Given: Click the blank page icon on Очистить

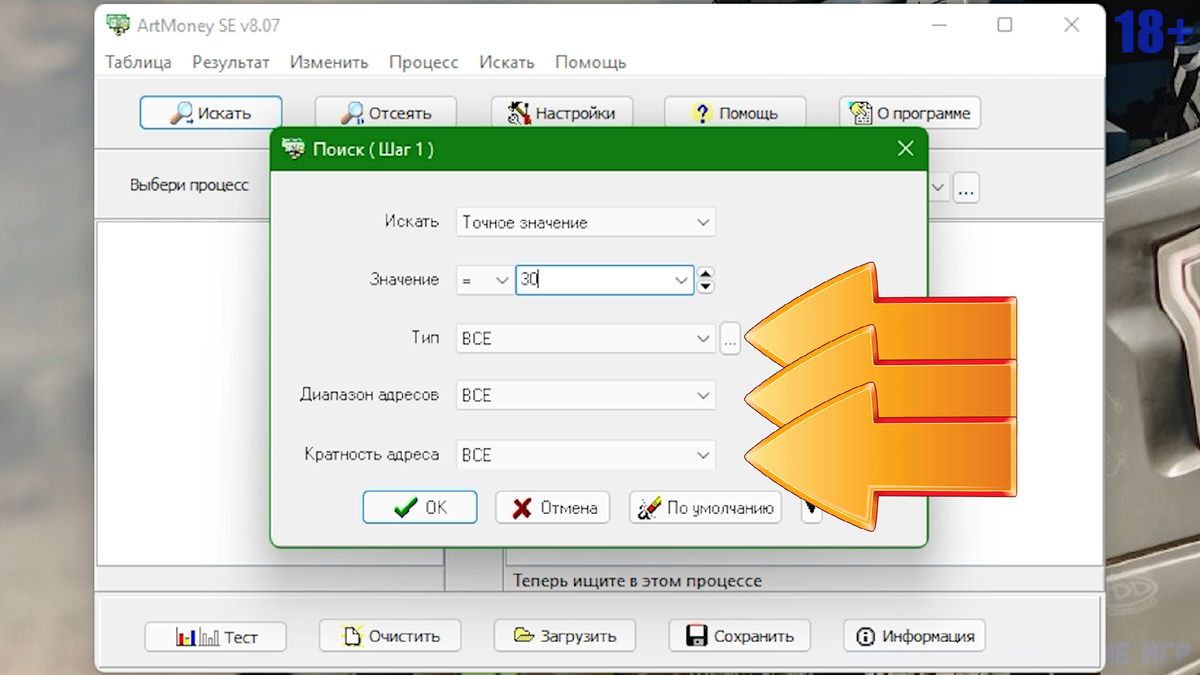Looking at the screenshot, I should pos(352,635).
